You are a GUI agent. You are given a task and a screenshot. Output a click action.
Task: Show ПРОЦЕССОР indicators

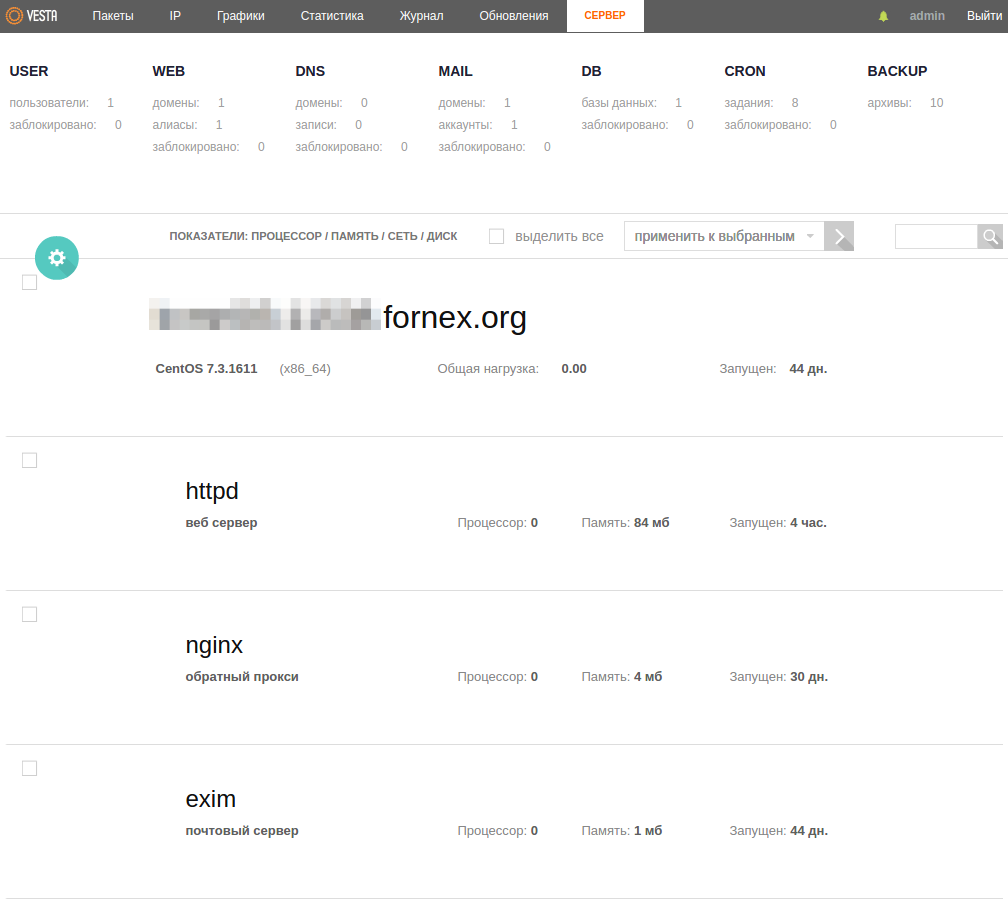pyautogui.click(x=286, y=237)
